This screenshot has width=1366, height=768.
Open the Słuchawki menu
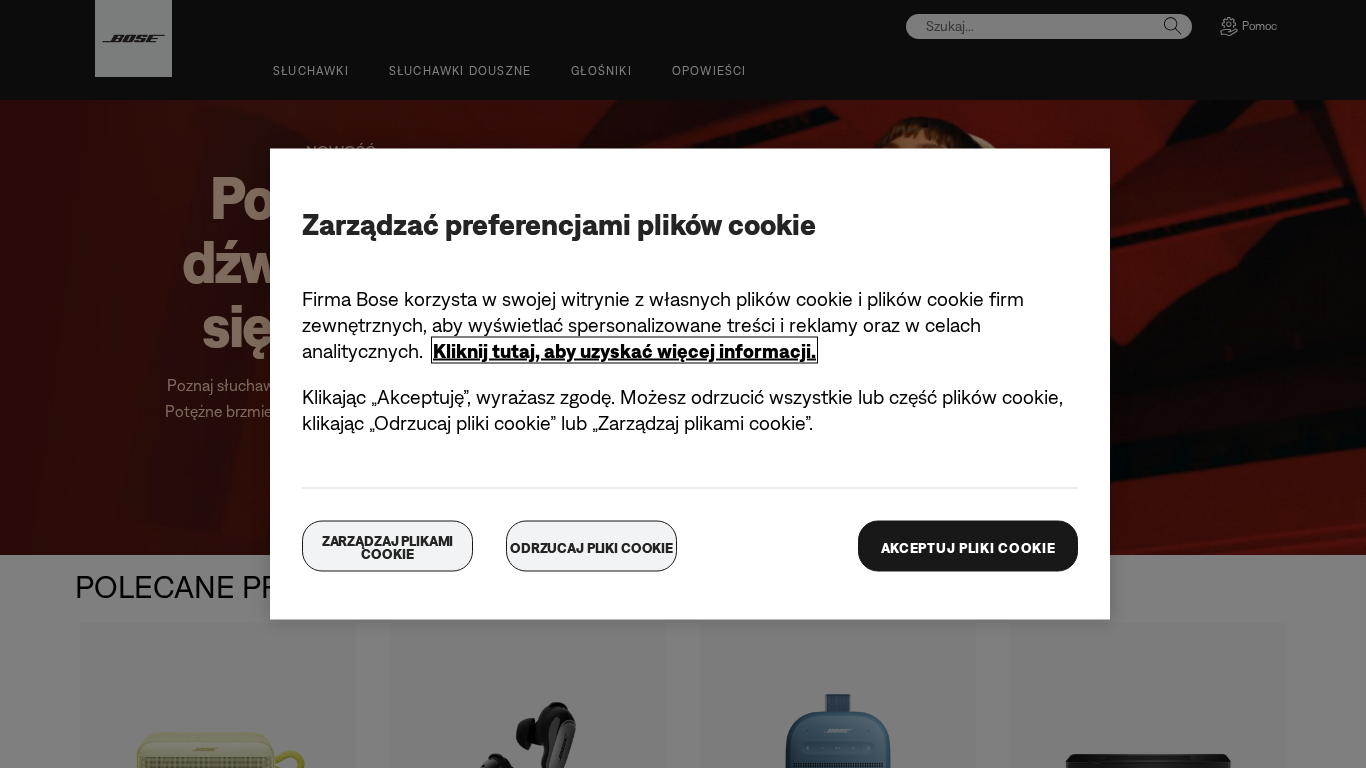coord(311,71)
